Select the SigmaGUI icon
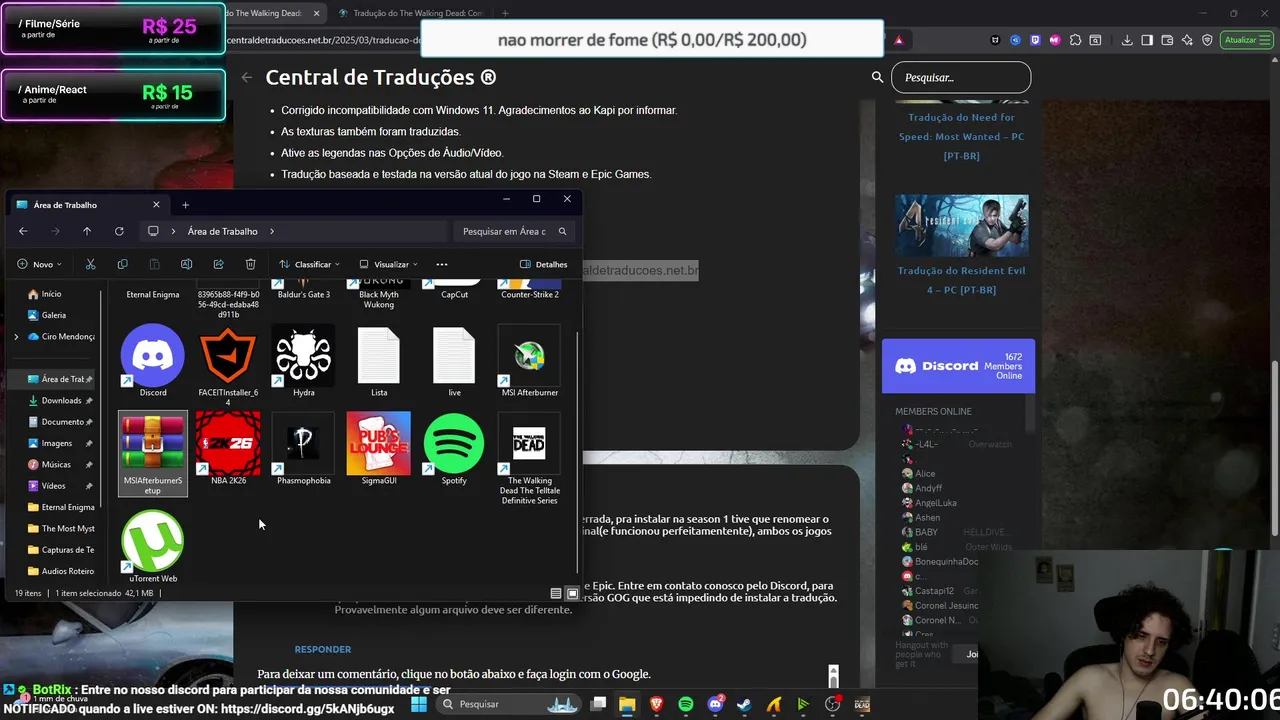Screen dimensions: 1280x720 click(x=379, y=449)
